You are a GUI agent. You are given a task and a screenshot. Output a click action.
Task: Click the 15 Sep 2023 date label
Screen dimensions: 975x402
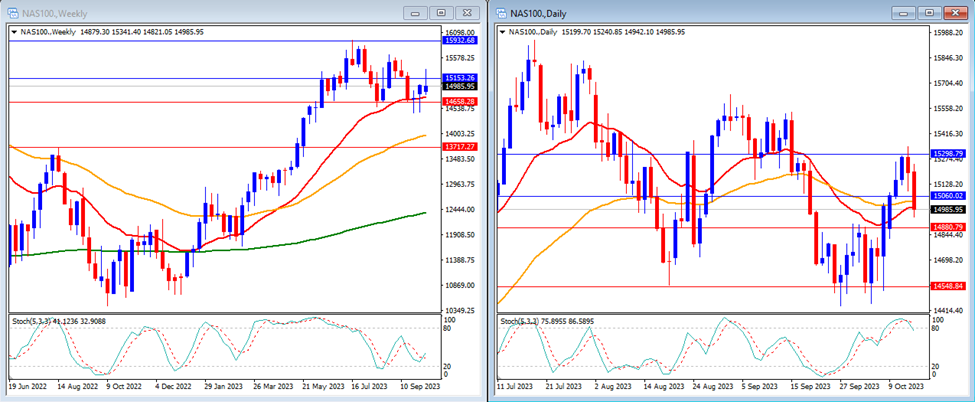point(810,386)
